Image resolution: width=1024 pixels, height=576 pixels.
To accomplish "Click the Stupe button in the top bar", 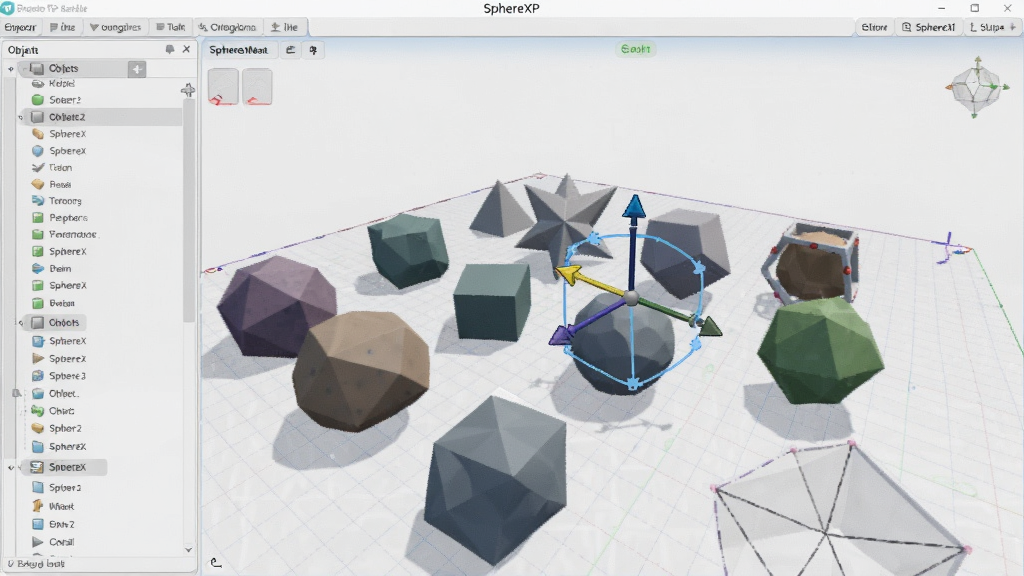I will pos(993,27).
